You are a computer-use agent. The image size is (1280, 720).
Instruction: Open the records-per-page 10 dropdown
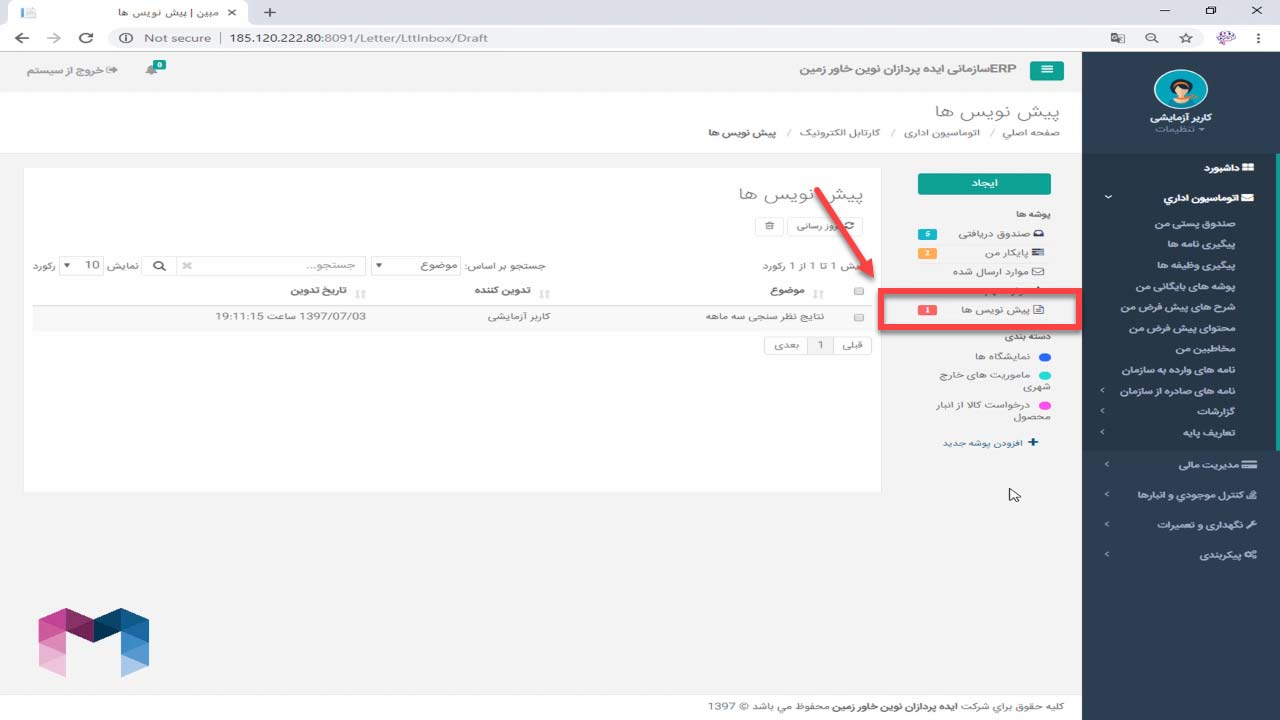pos(82,266)
